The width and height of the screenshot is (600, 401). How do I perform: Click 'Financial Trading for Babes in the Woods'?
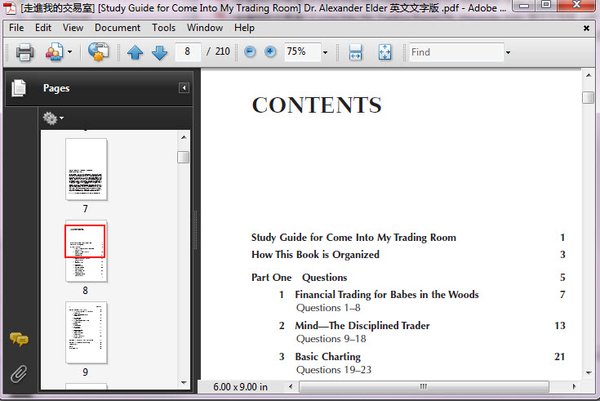[387, 295]
